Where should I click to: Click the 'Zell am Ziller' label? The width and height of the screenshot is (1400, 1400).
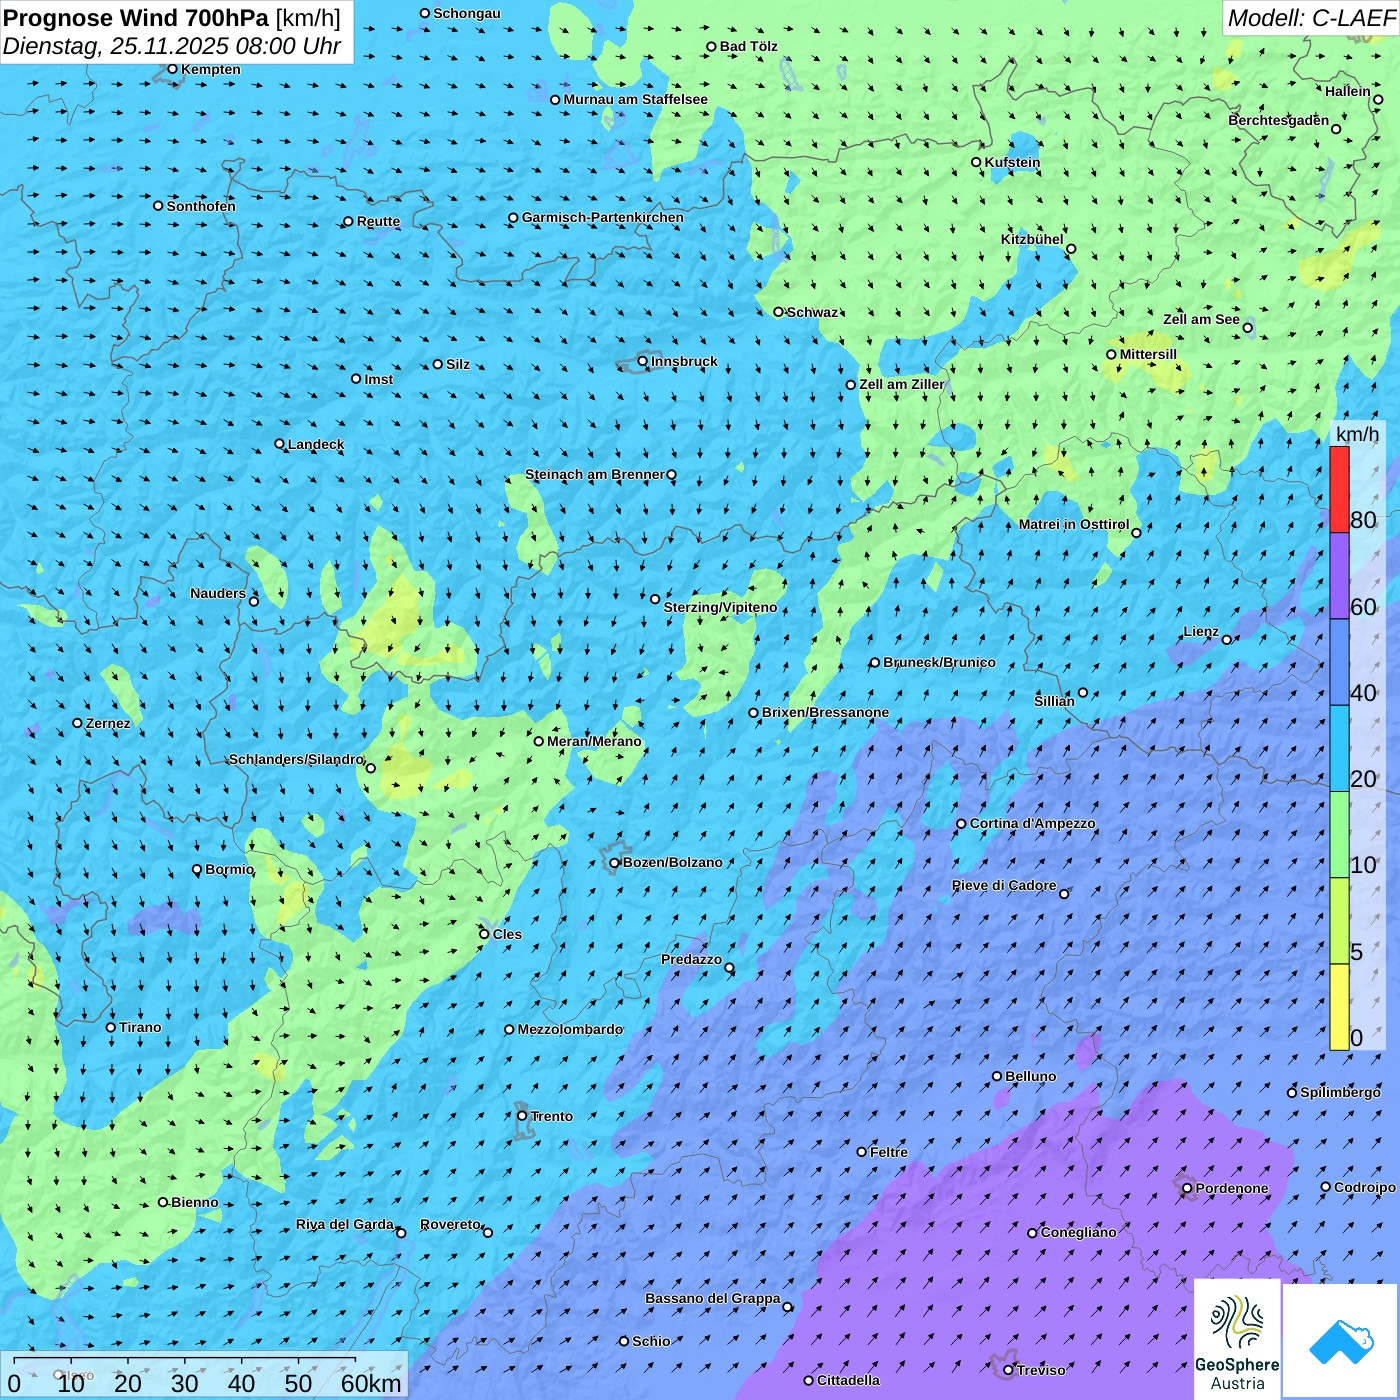click(x=902, y=384)
